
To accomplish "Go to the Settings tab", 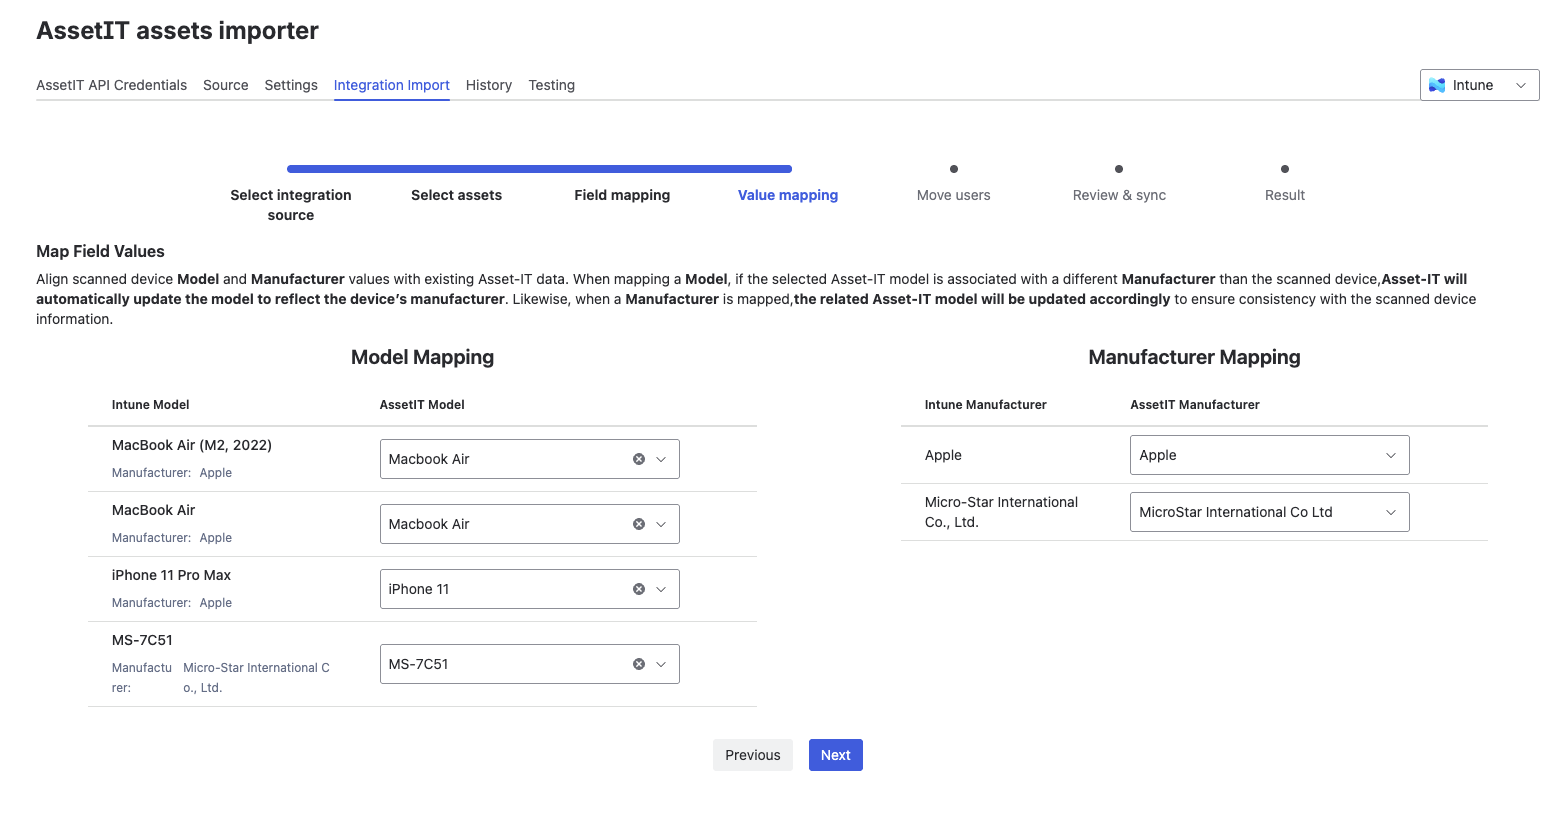I will pyautogui.click(x=291, y=85).
